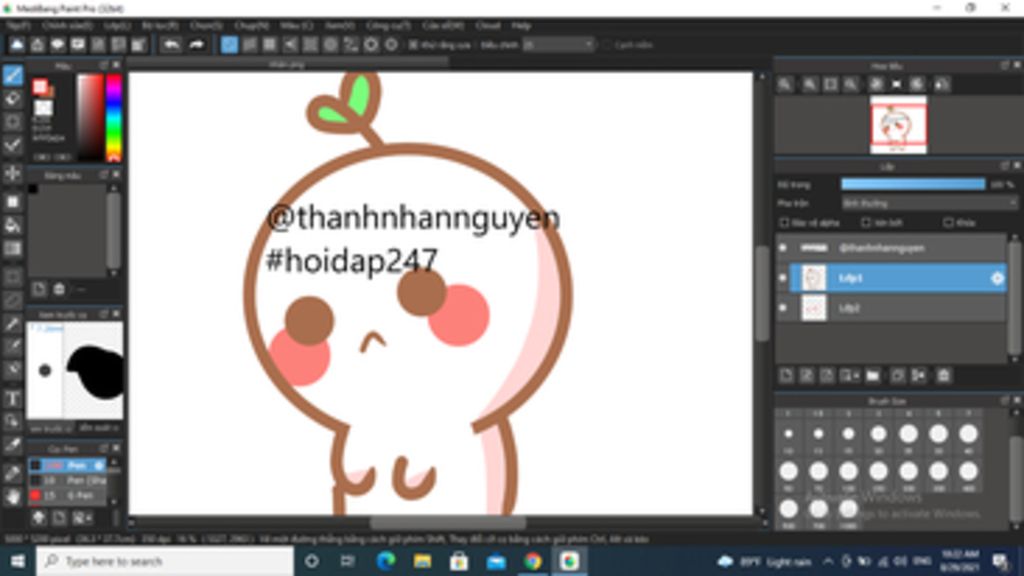Screen dimensions: 1024x576
Task: Enable the circle snap guide
Action: pos(330,44)
